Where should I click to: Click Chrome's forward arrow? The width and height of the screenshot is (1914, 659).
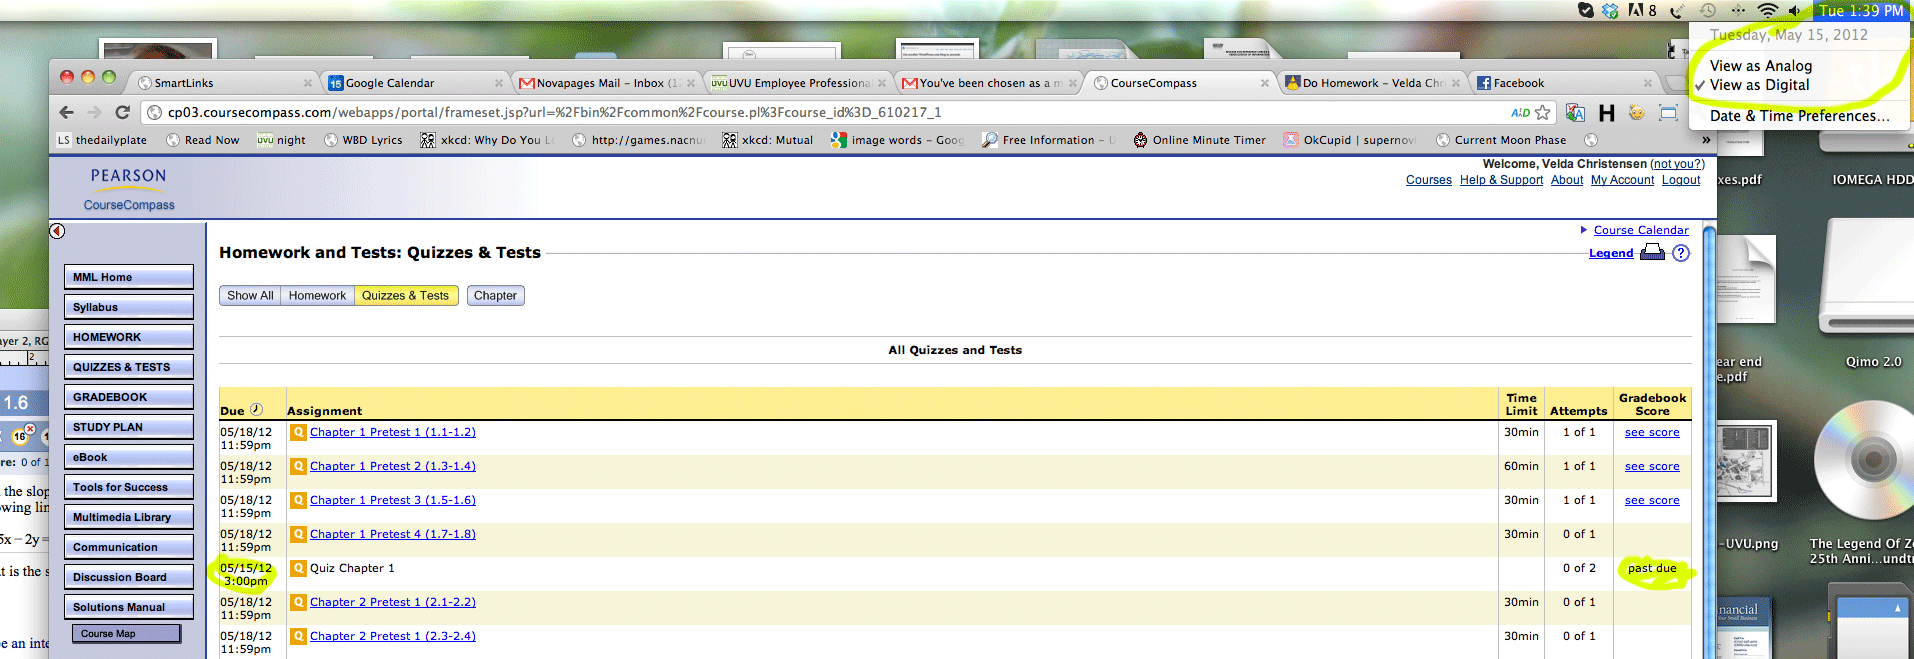pos(94,112)
